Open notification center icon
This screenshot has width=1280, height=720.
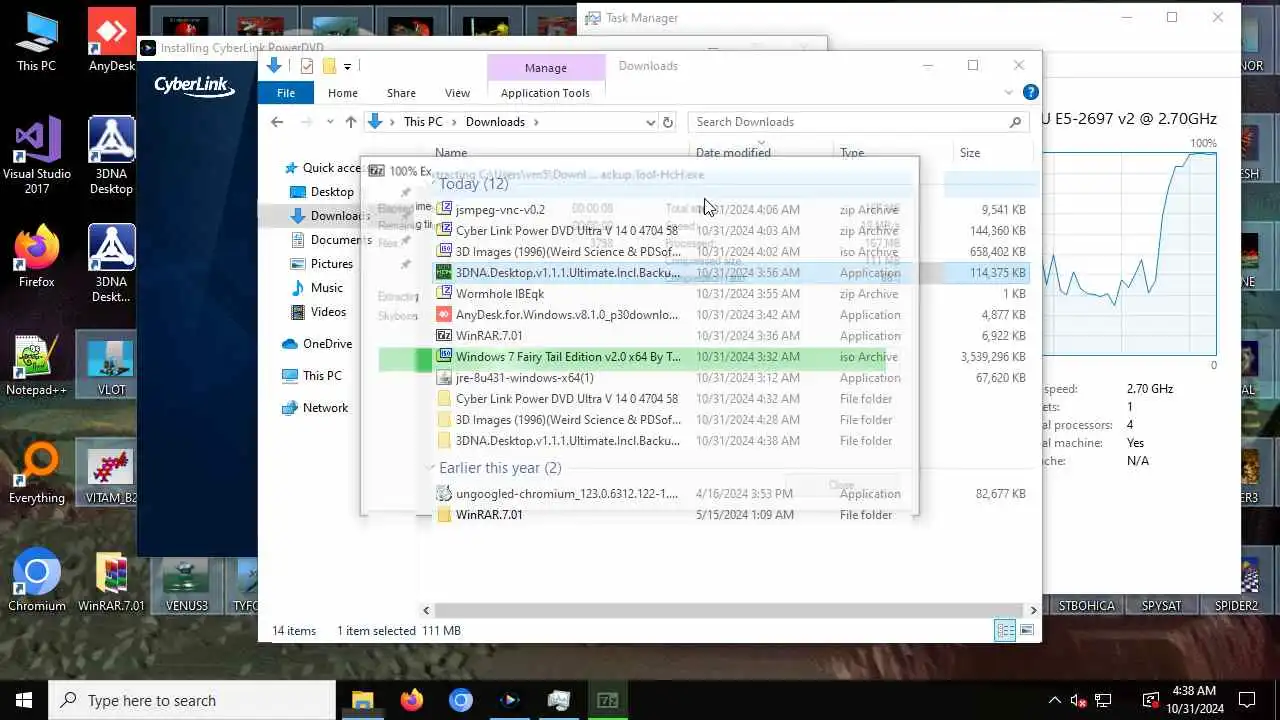1247,700
